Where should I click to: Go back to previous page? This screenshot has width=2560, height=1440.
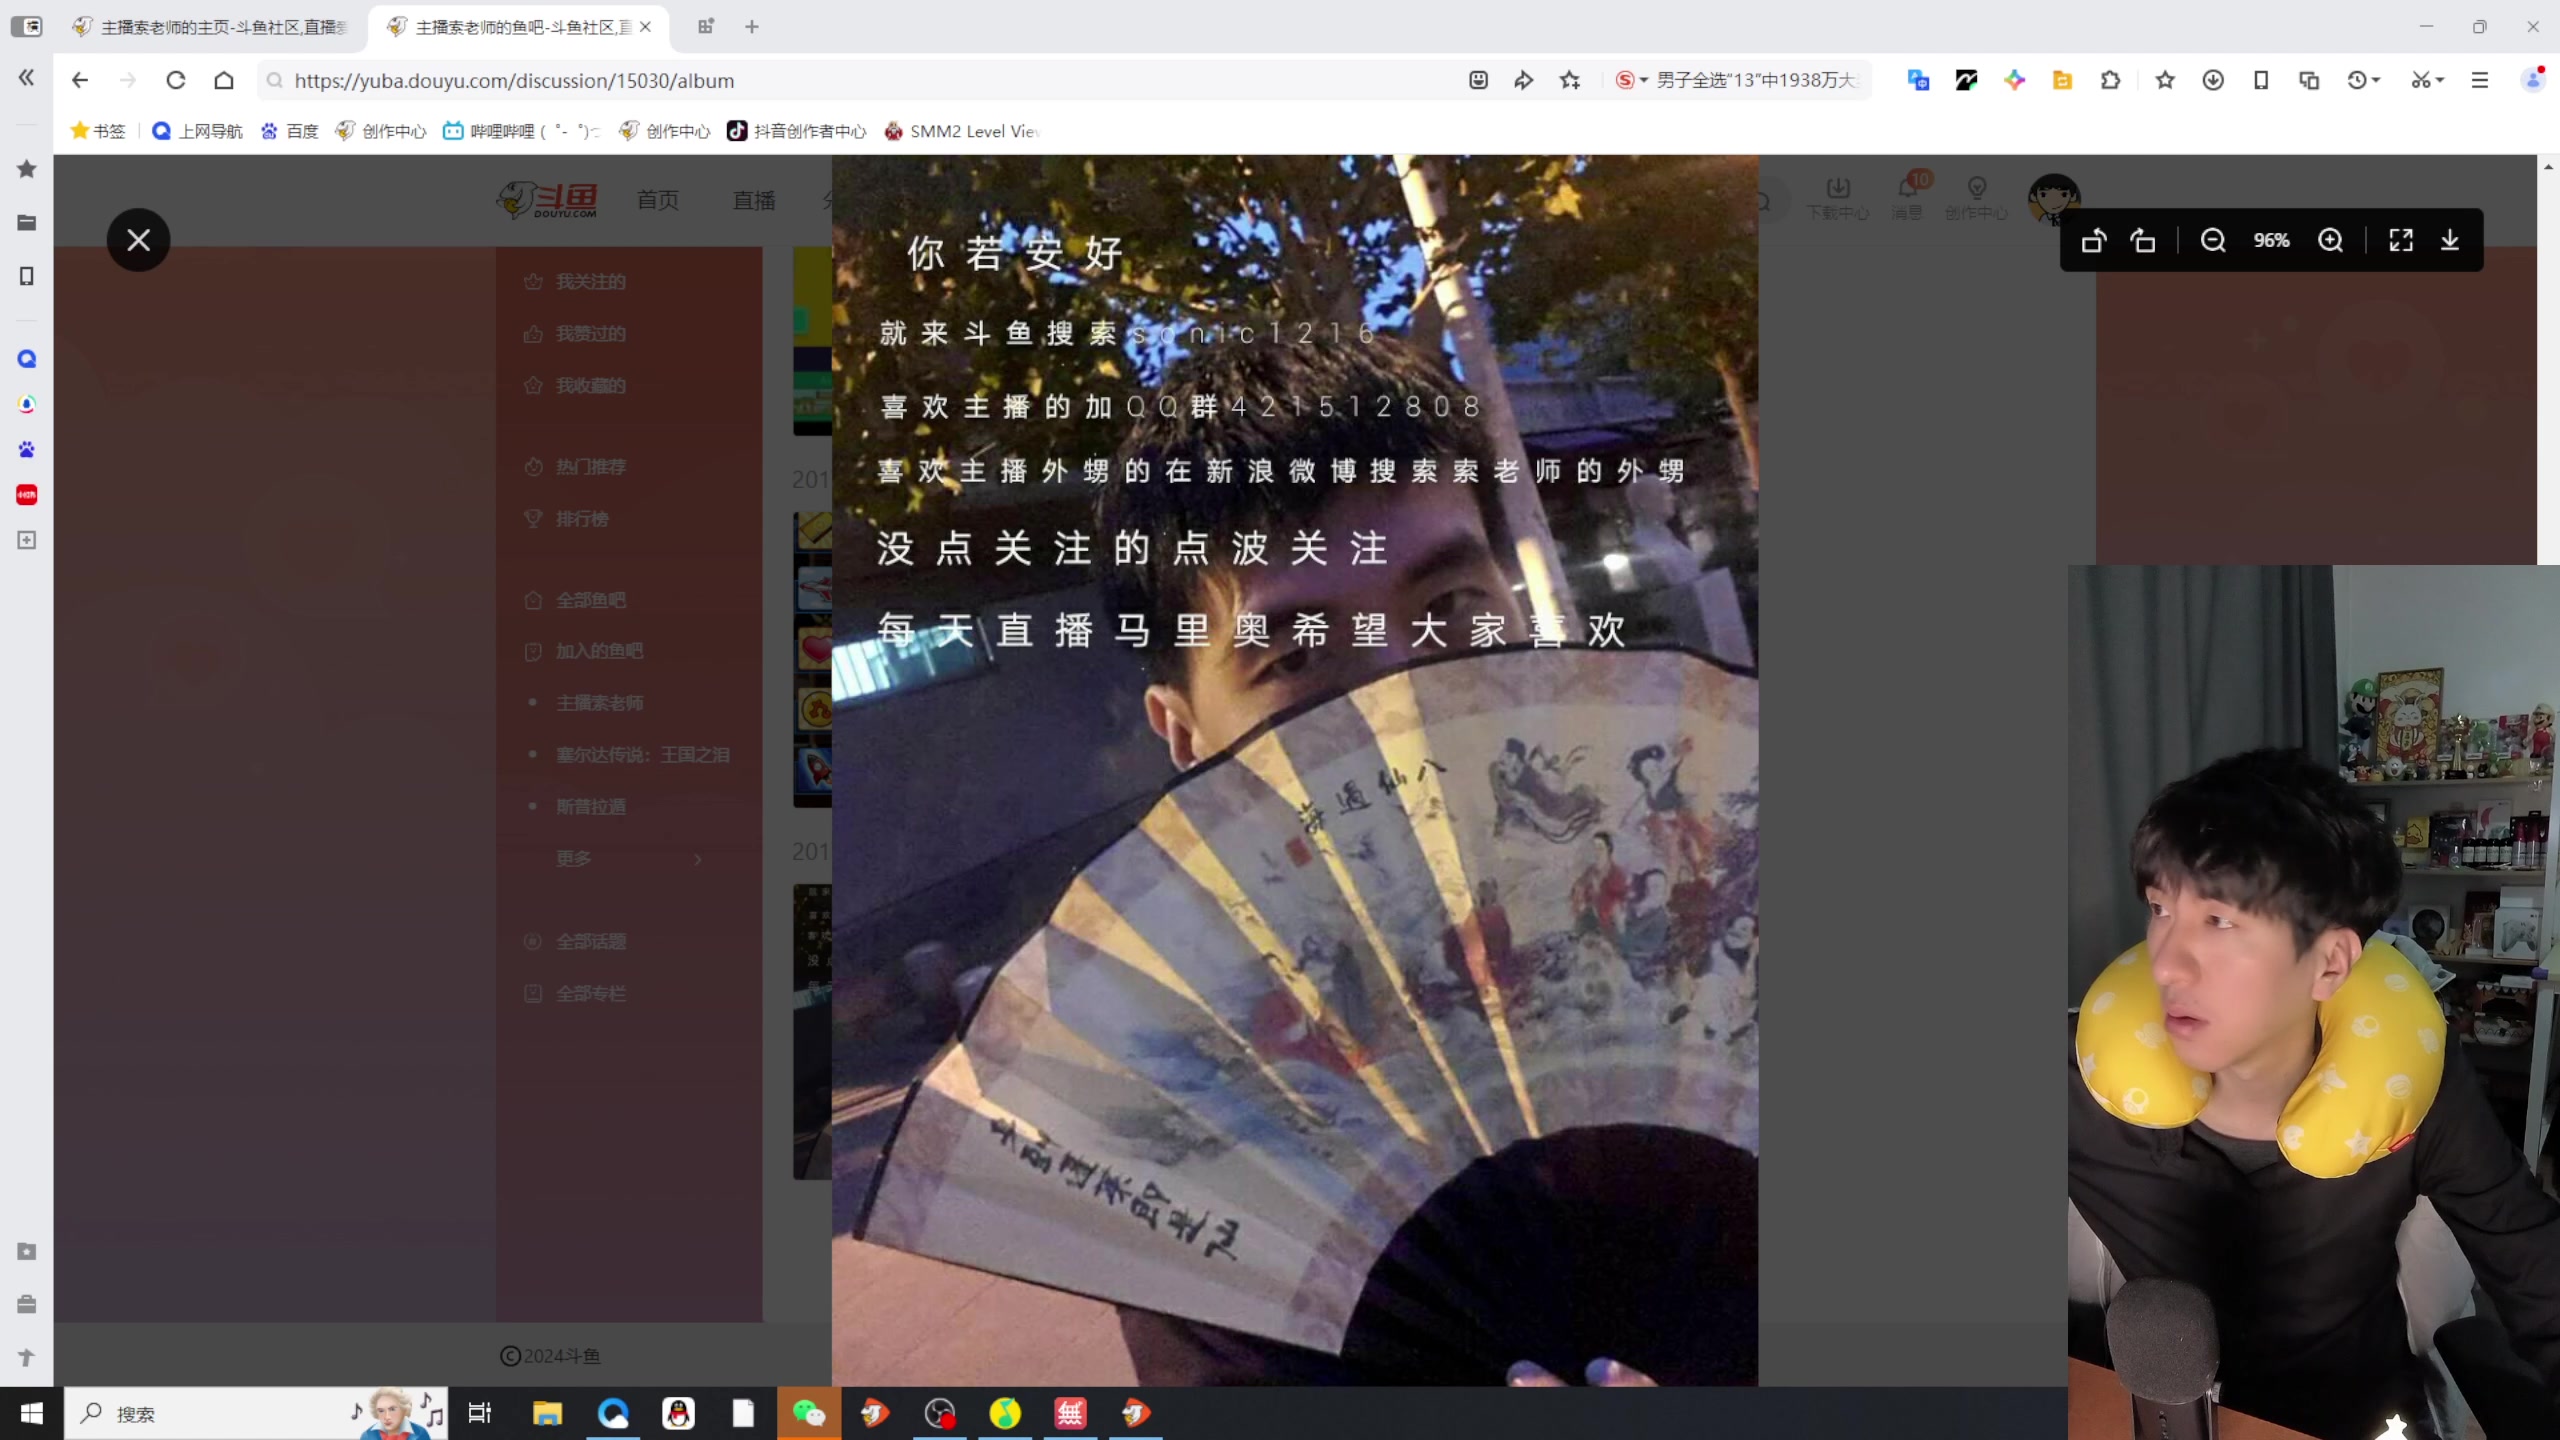pos(80,80)
